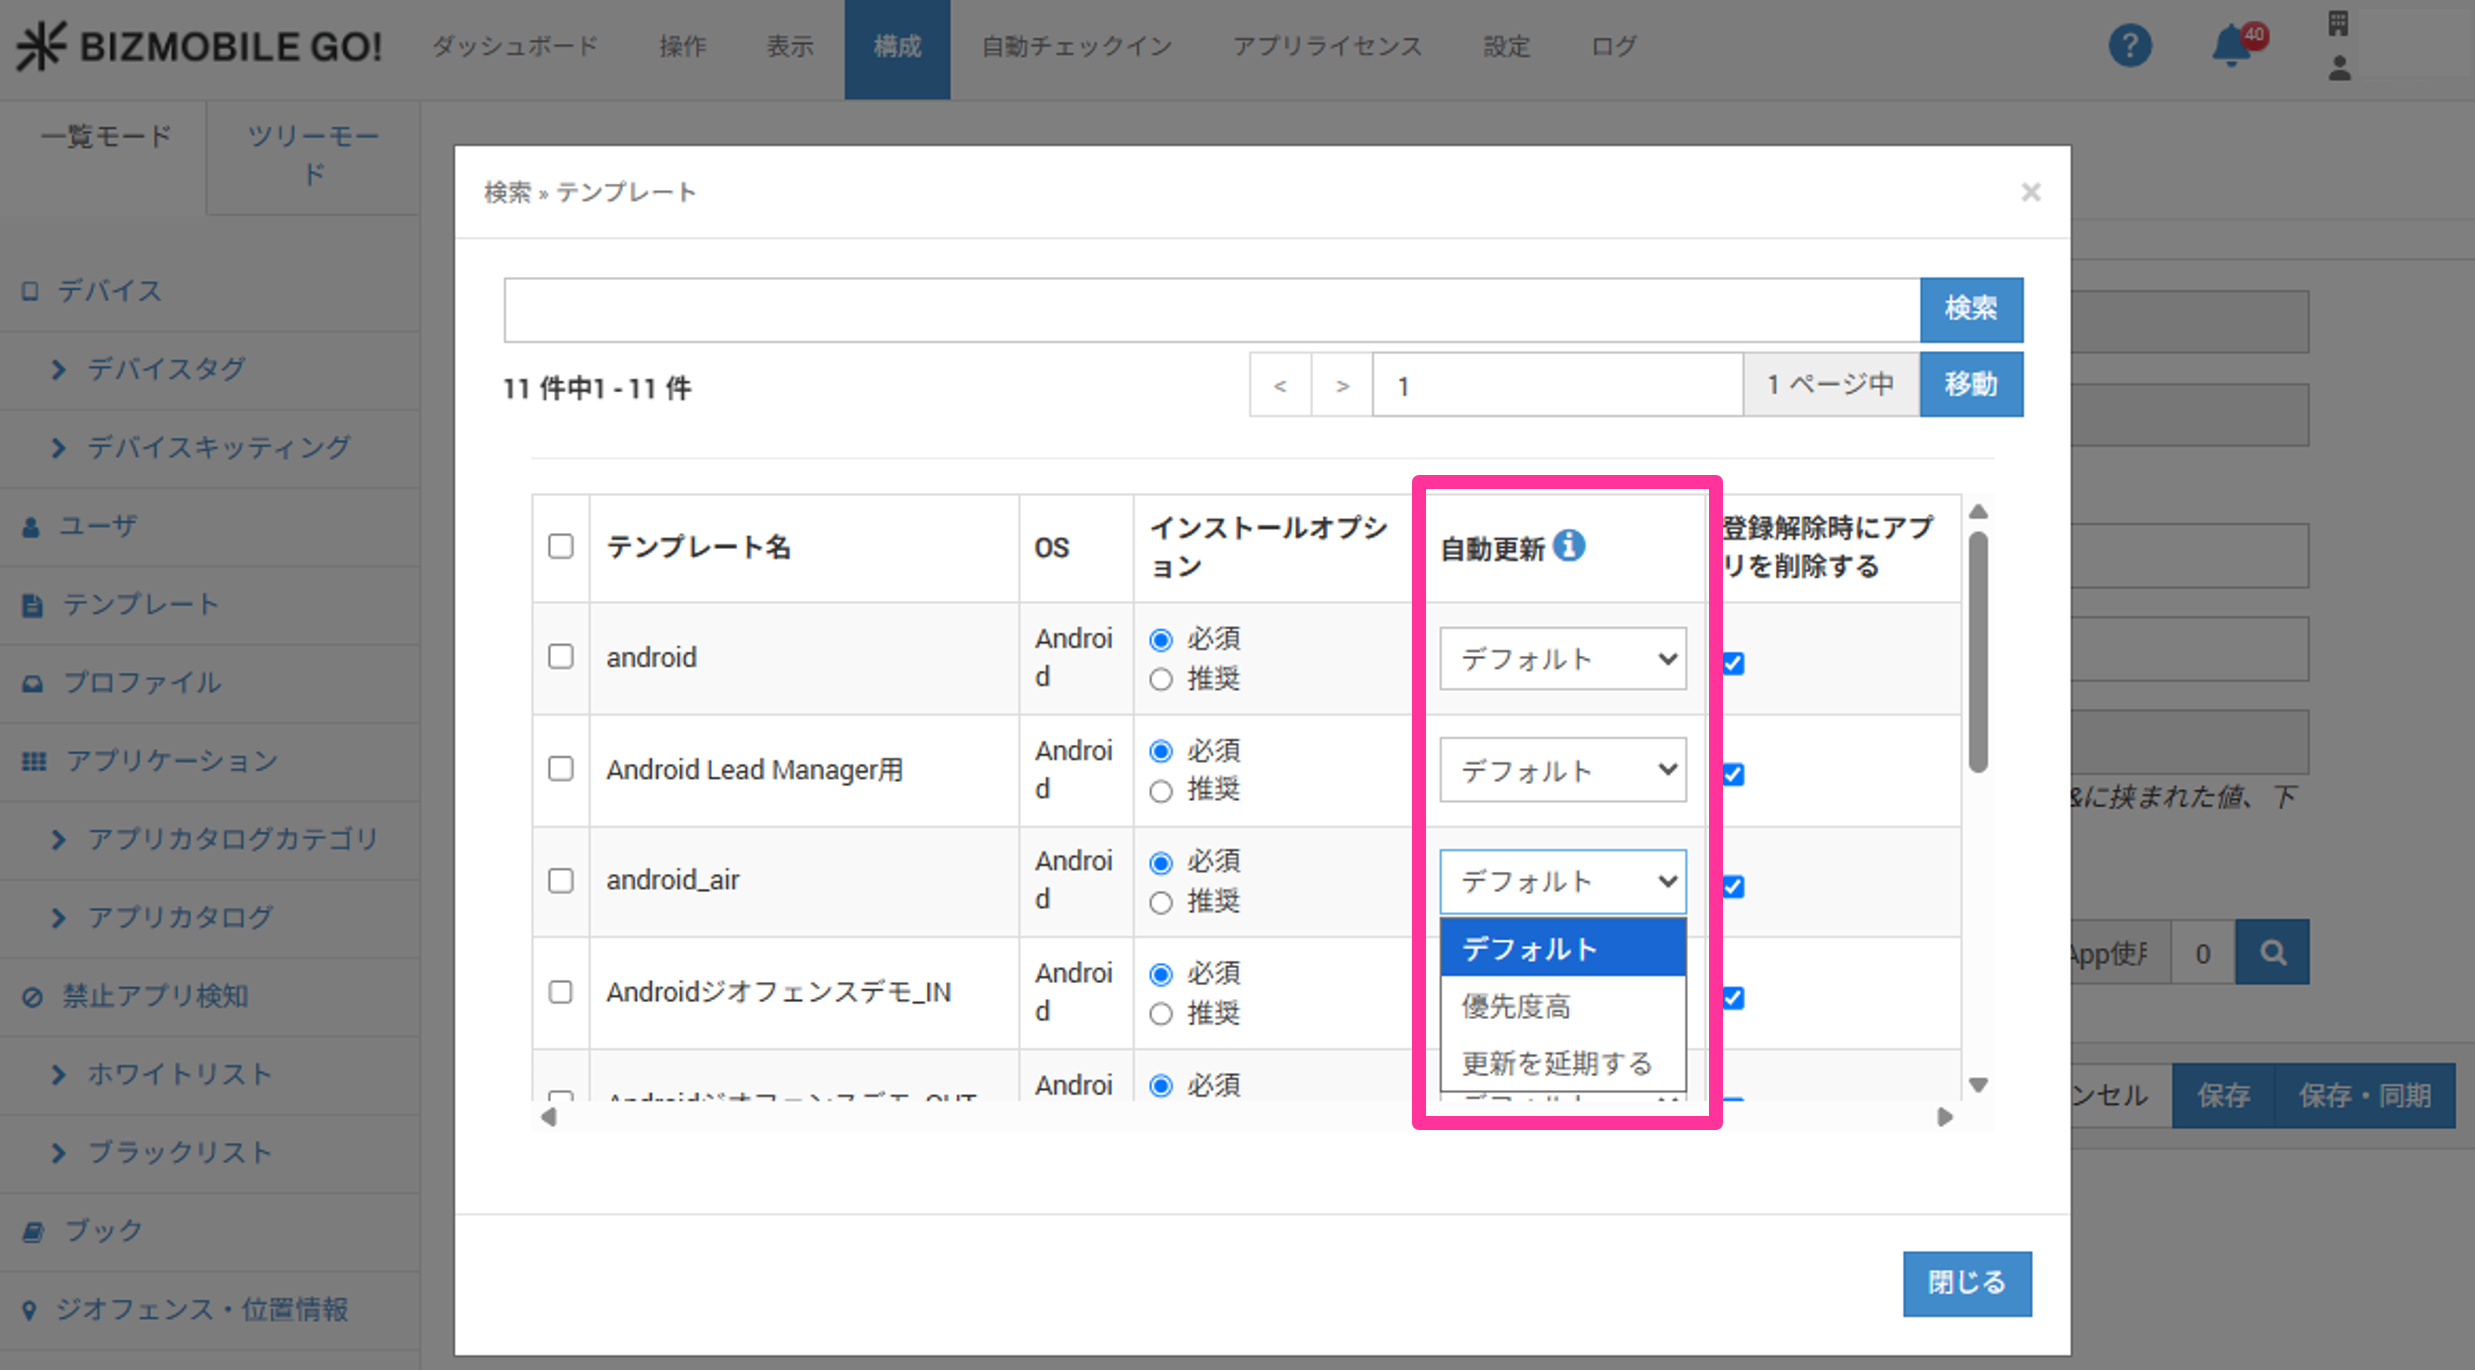Check the android template row checkbox
This screenshot has width=2475, height=1370.
[x=561, y=657]
